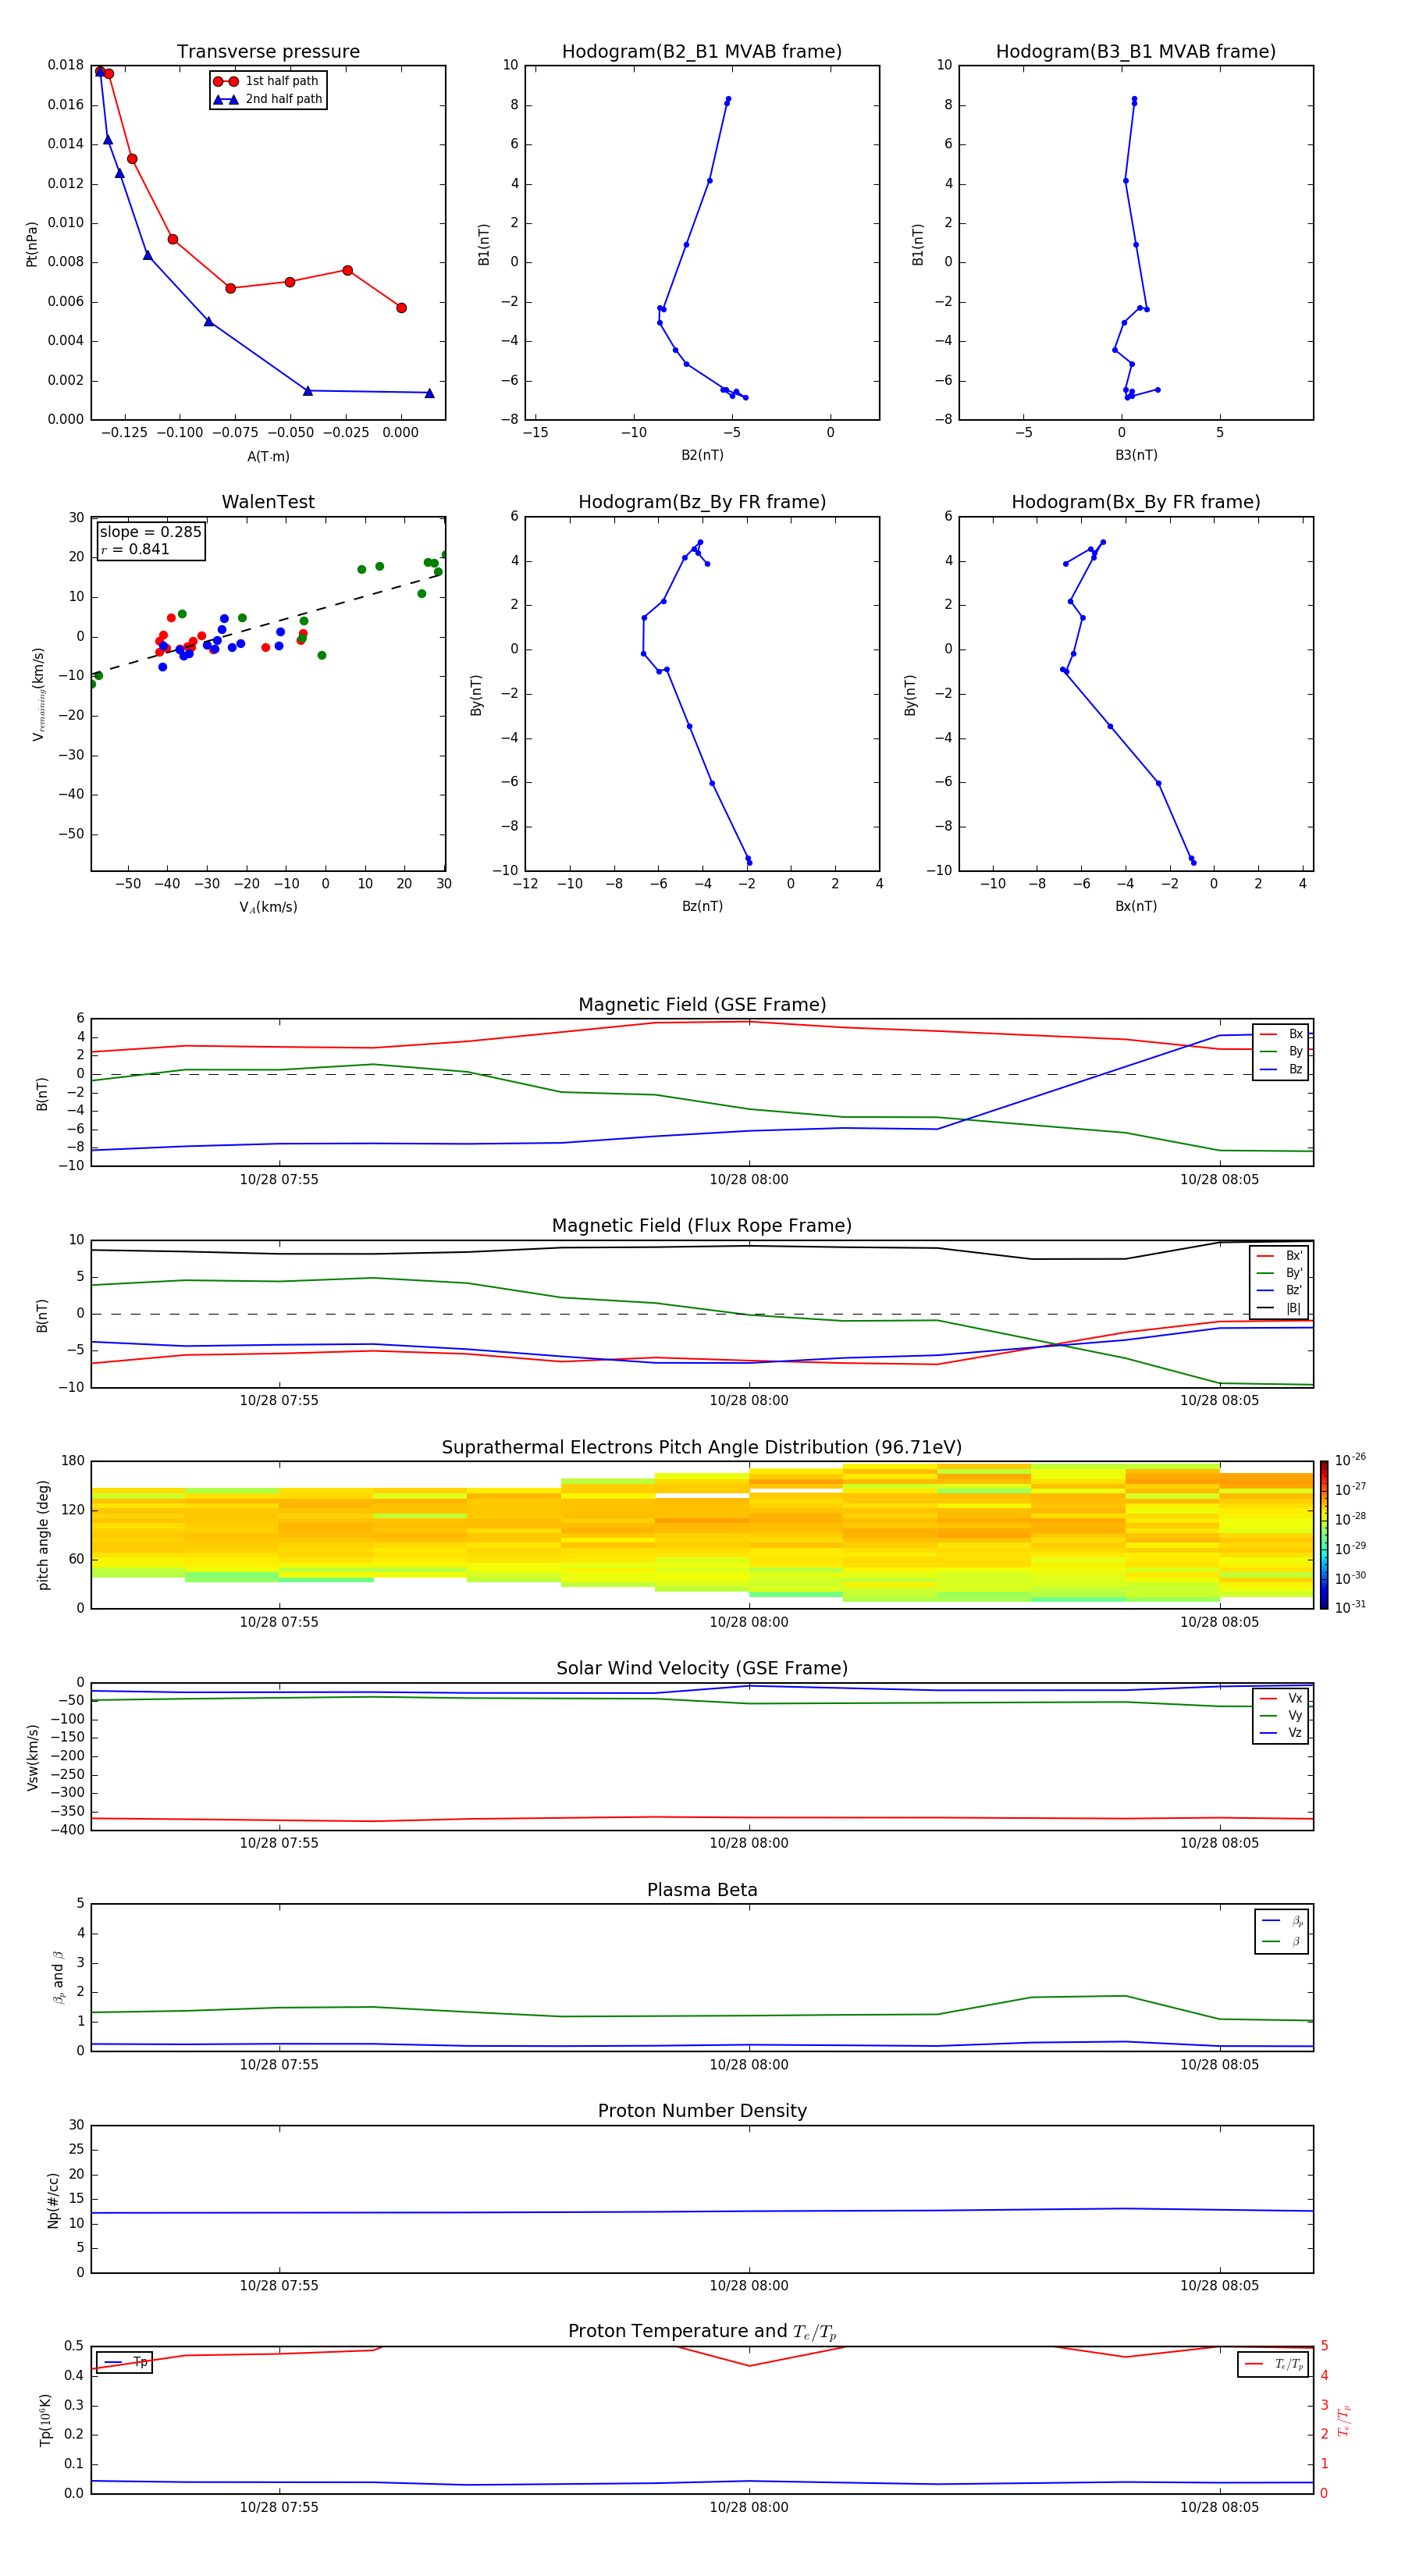Click the 'Solar Wind Velocity (GSE Frame)' title
The height and width of the screenshot is (2576, 1405).
702,1668
